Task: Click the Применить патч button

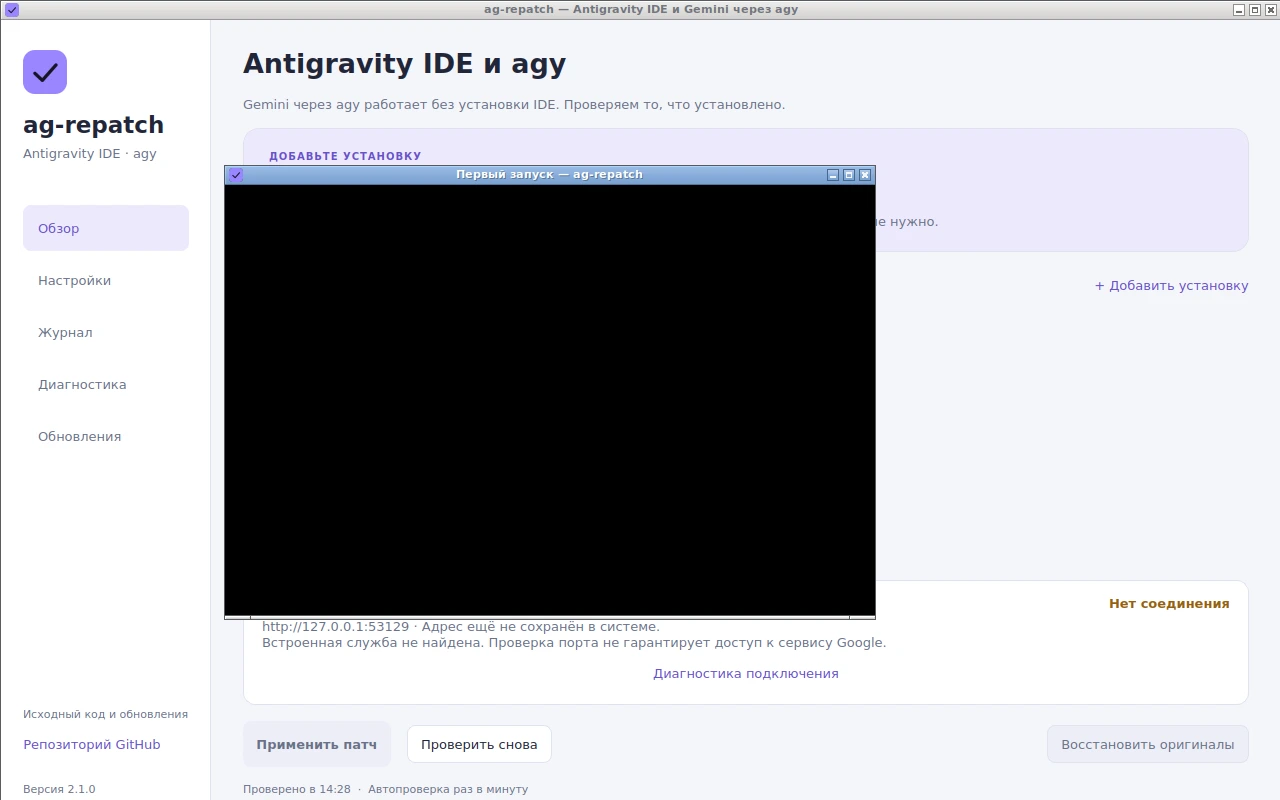Action: (317, 744)
